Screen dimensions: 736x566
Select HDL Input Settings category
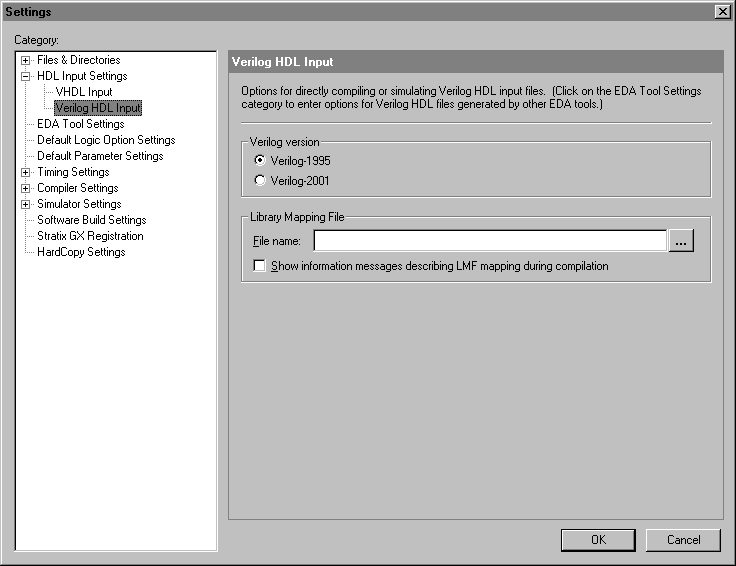[x=82, y=76]
